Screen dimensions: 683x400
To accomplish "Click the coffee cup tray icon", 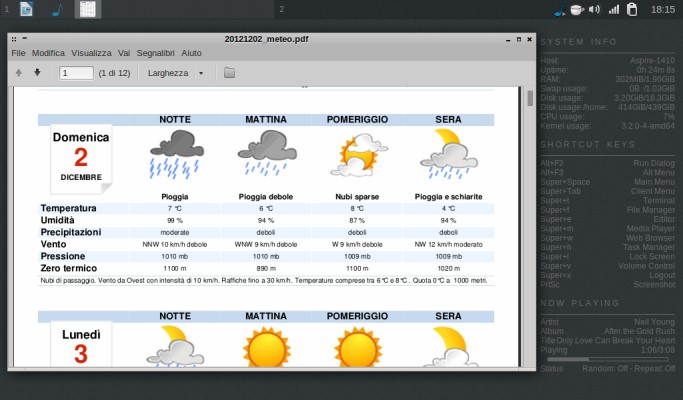I will [x=576, y=9].
